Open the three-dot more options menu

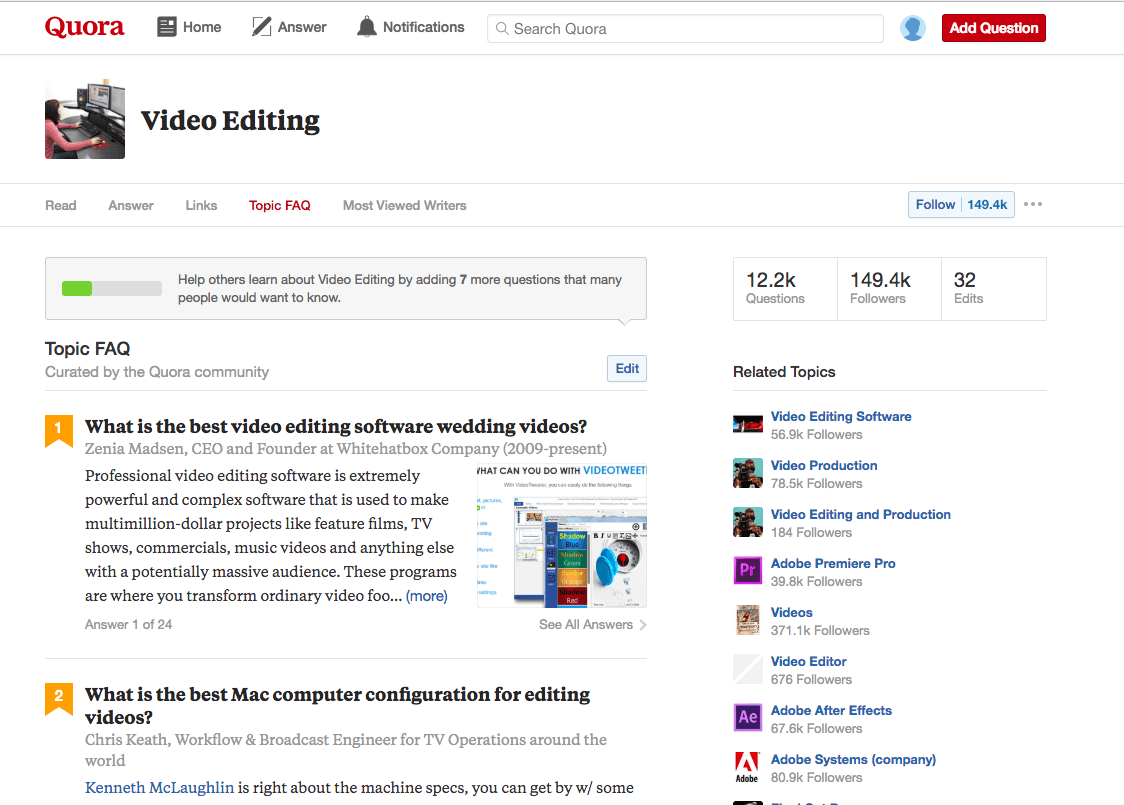(1033, 204)
